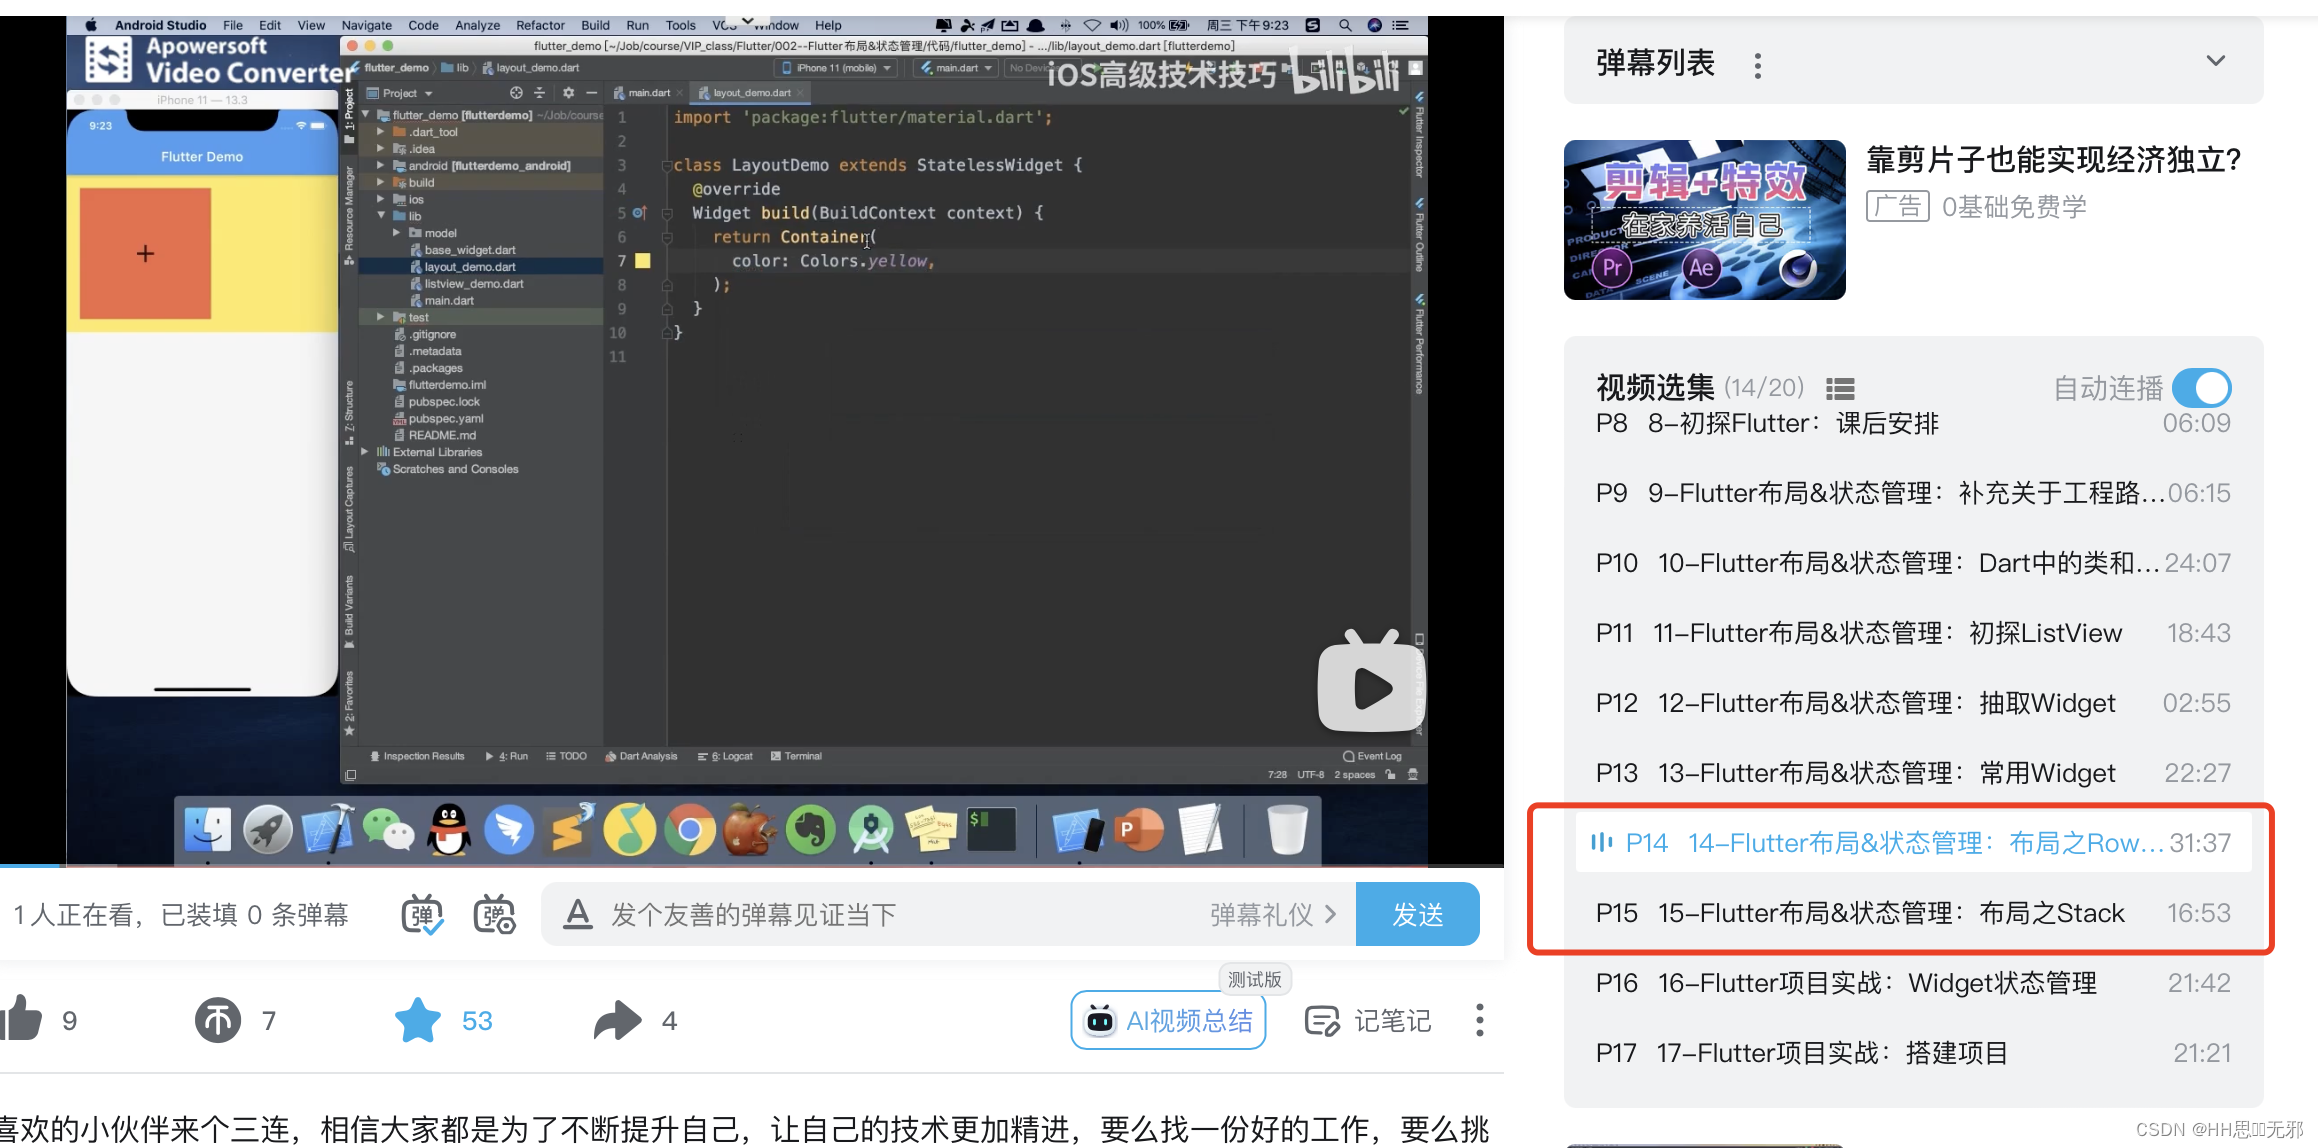Toggle the 自动连播 switch
The width and height of the screenshot is (2318, 1148).
pyautogui.click(x=2201, y=388)
